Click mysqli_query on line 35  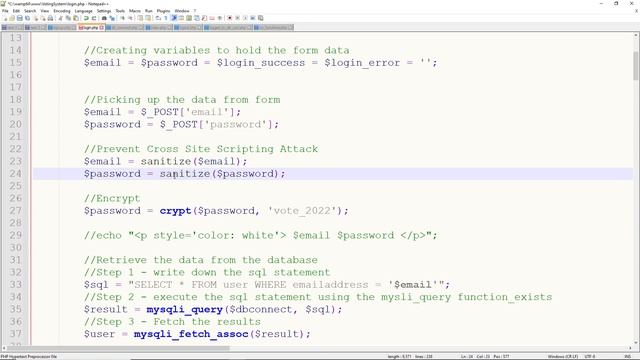185,309
